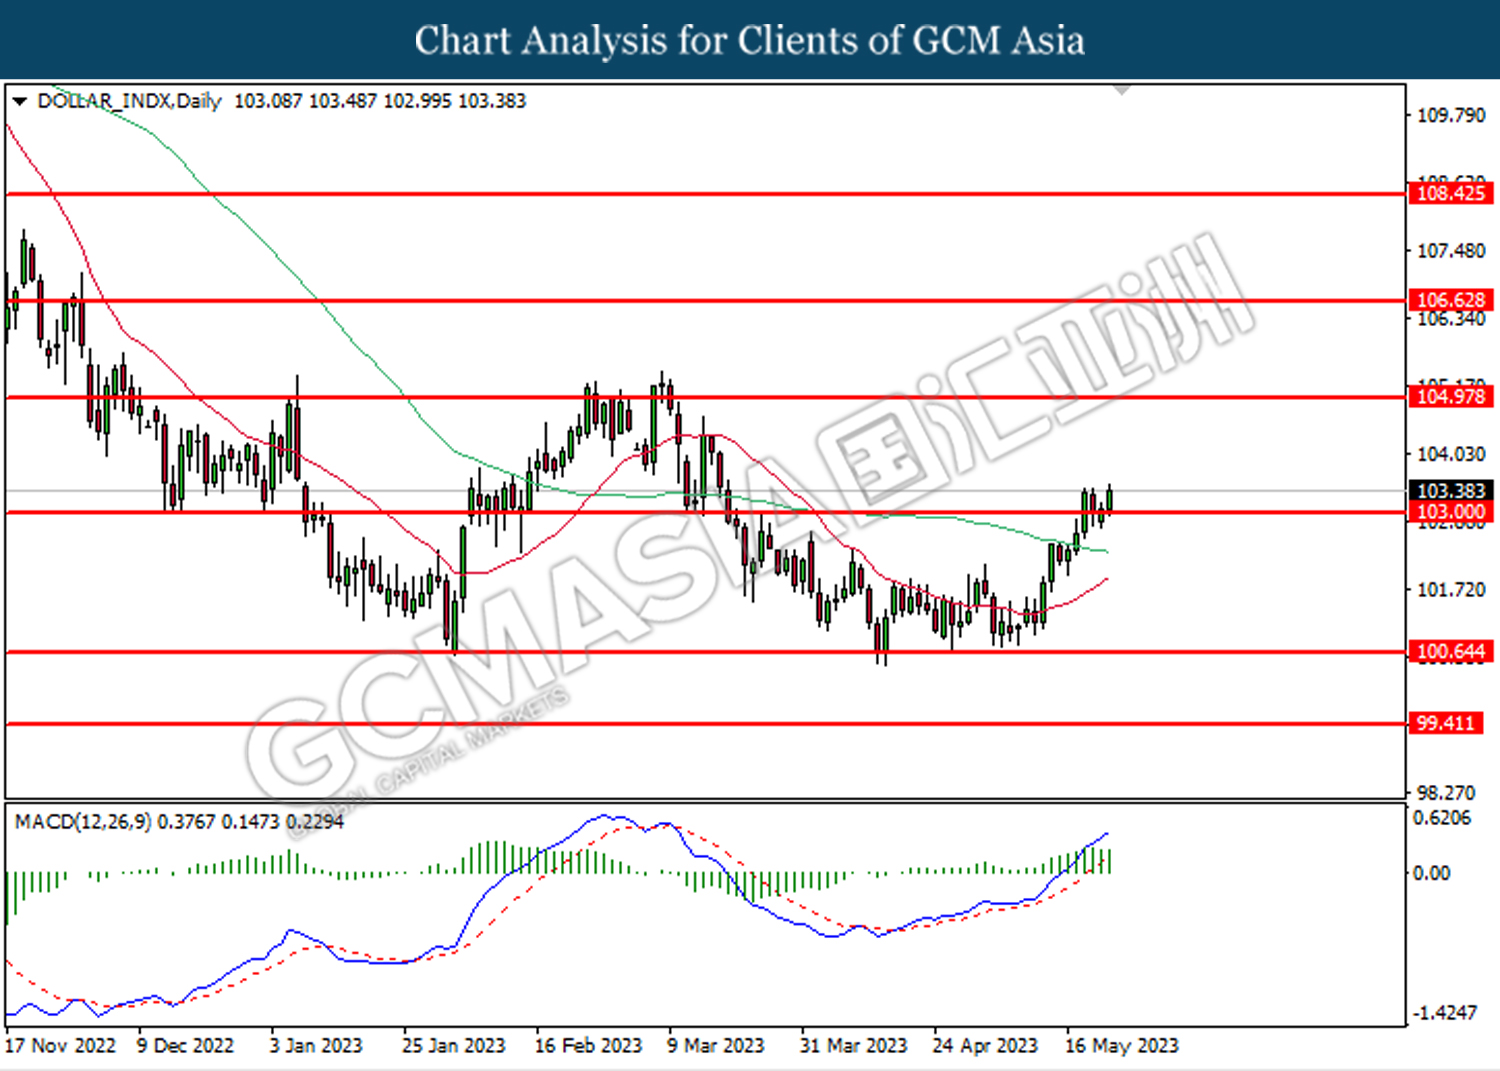Select the DOLLAR_INDX,Daily symbol label
The height and width of the screenshot is (1071, 1500).
pos(129,101)
